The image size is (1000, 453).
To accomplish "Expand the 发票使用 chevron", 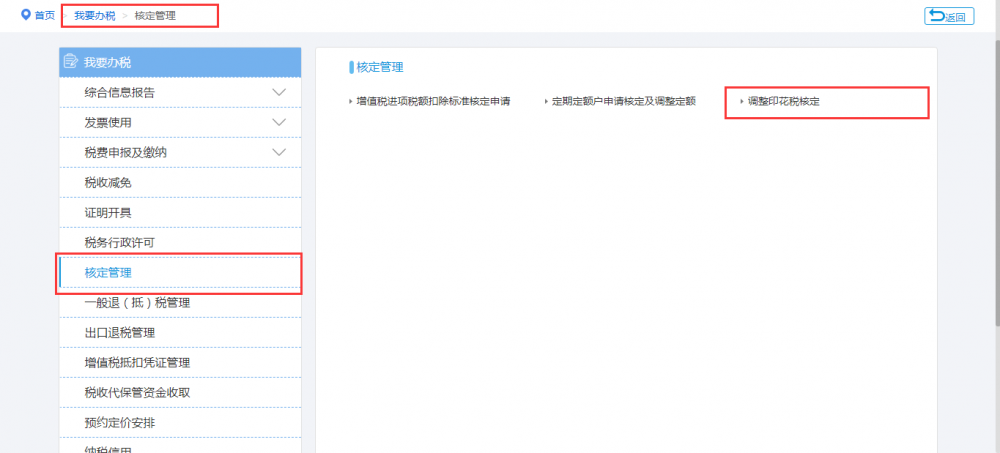I will point(279,122).
